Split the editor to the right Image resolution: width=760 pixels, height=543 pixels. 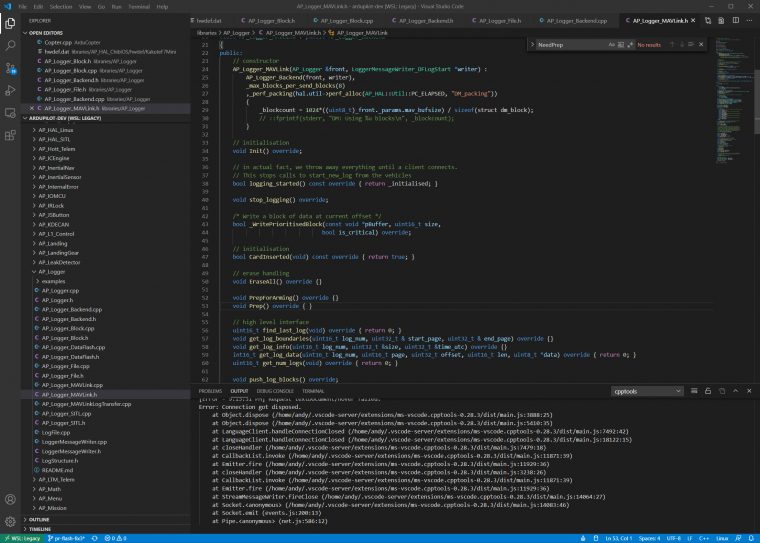[736, 20]
